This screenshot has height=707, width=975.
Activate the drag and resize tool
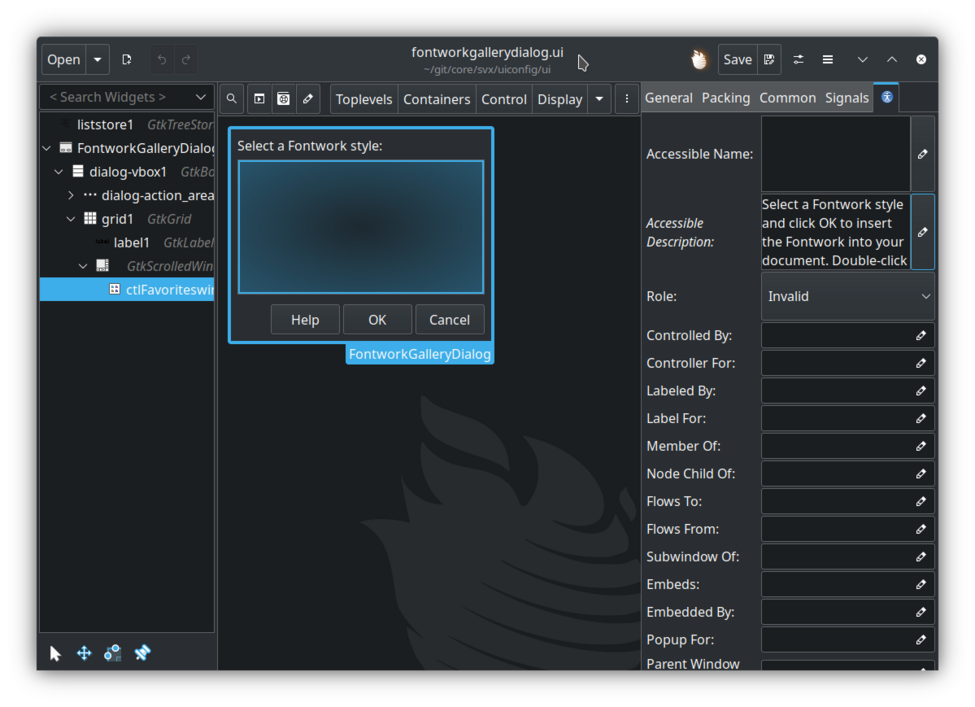point(84,653)
